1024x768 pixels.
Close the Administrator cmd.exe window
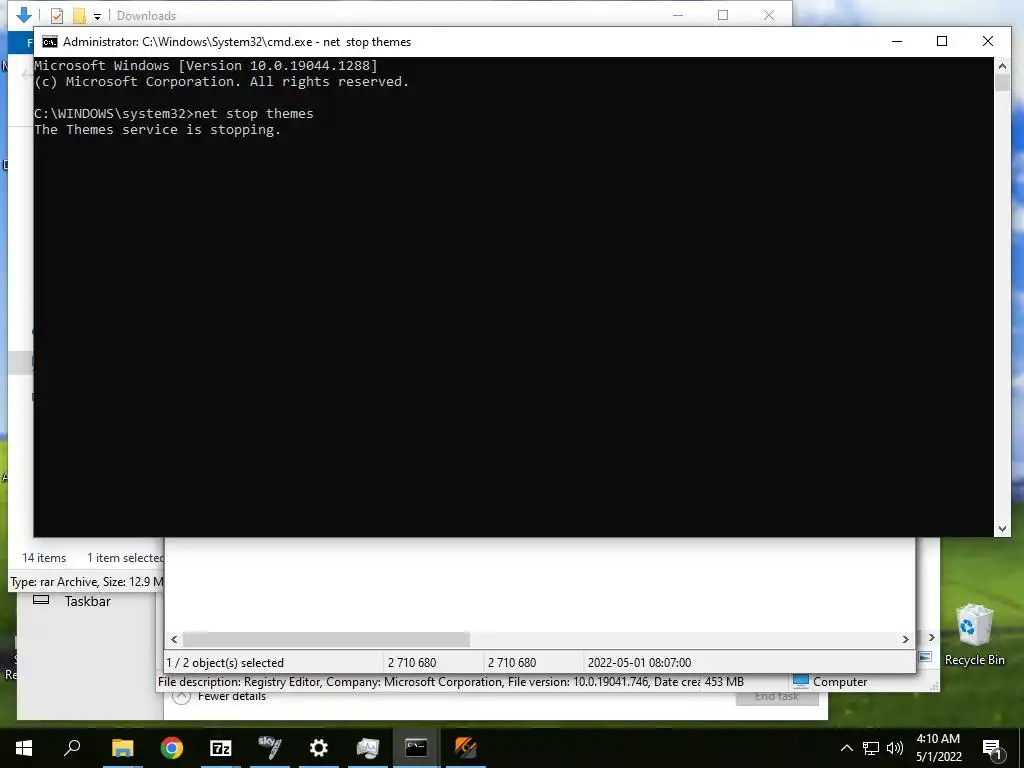point(987,41)
